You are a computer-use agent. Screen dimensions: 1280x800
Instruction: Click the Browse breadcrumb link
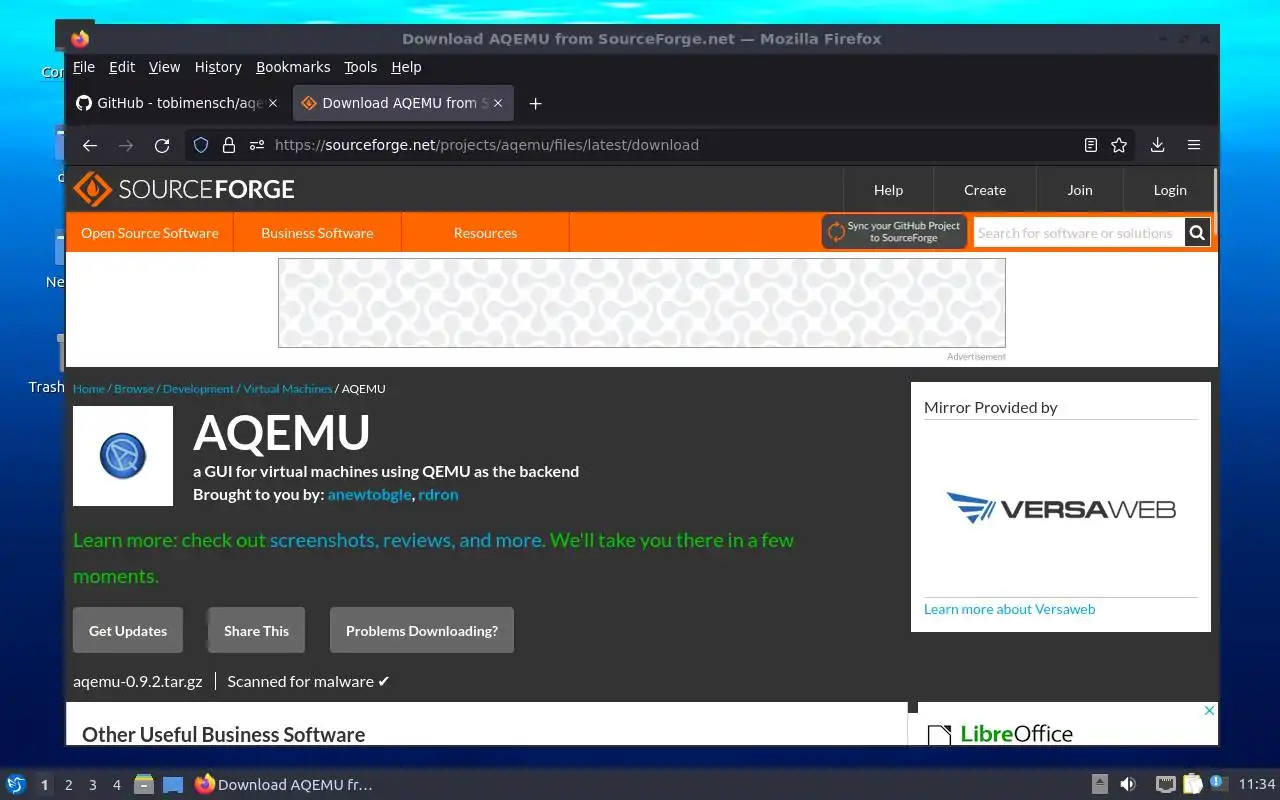pos(134,389)
